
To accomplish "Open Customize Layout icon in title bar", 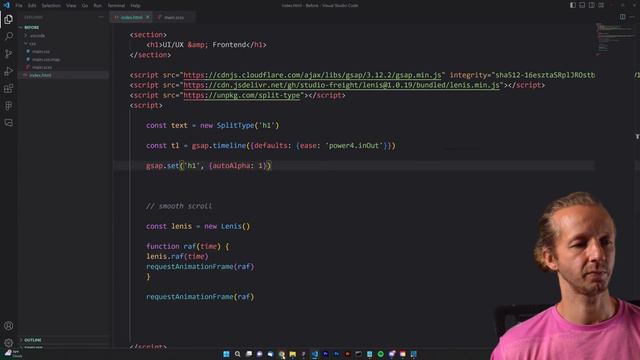I will click(601, 5).
